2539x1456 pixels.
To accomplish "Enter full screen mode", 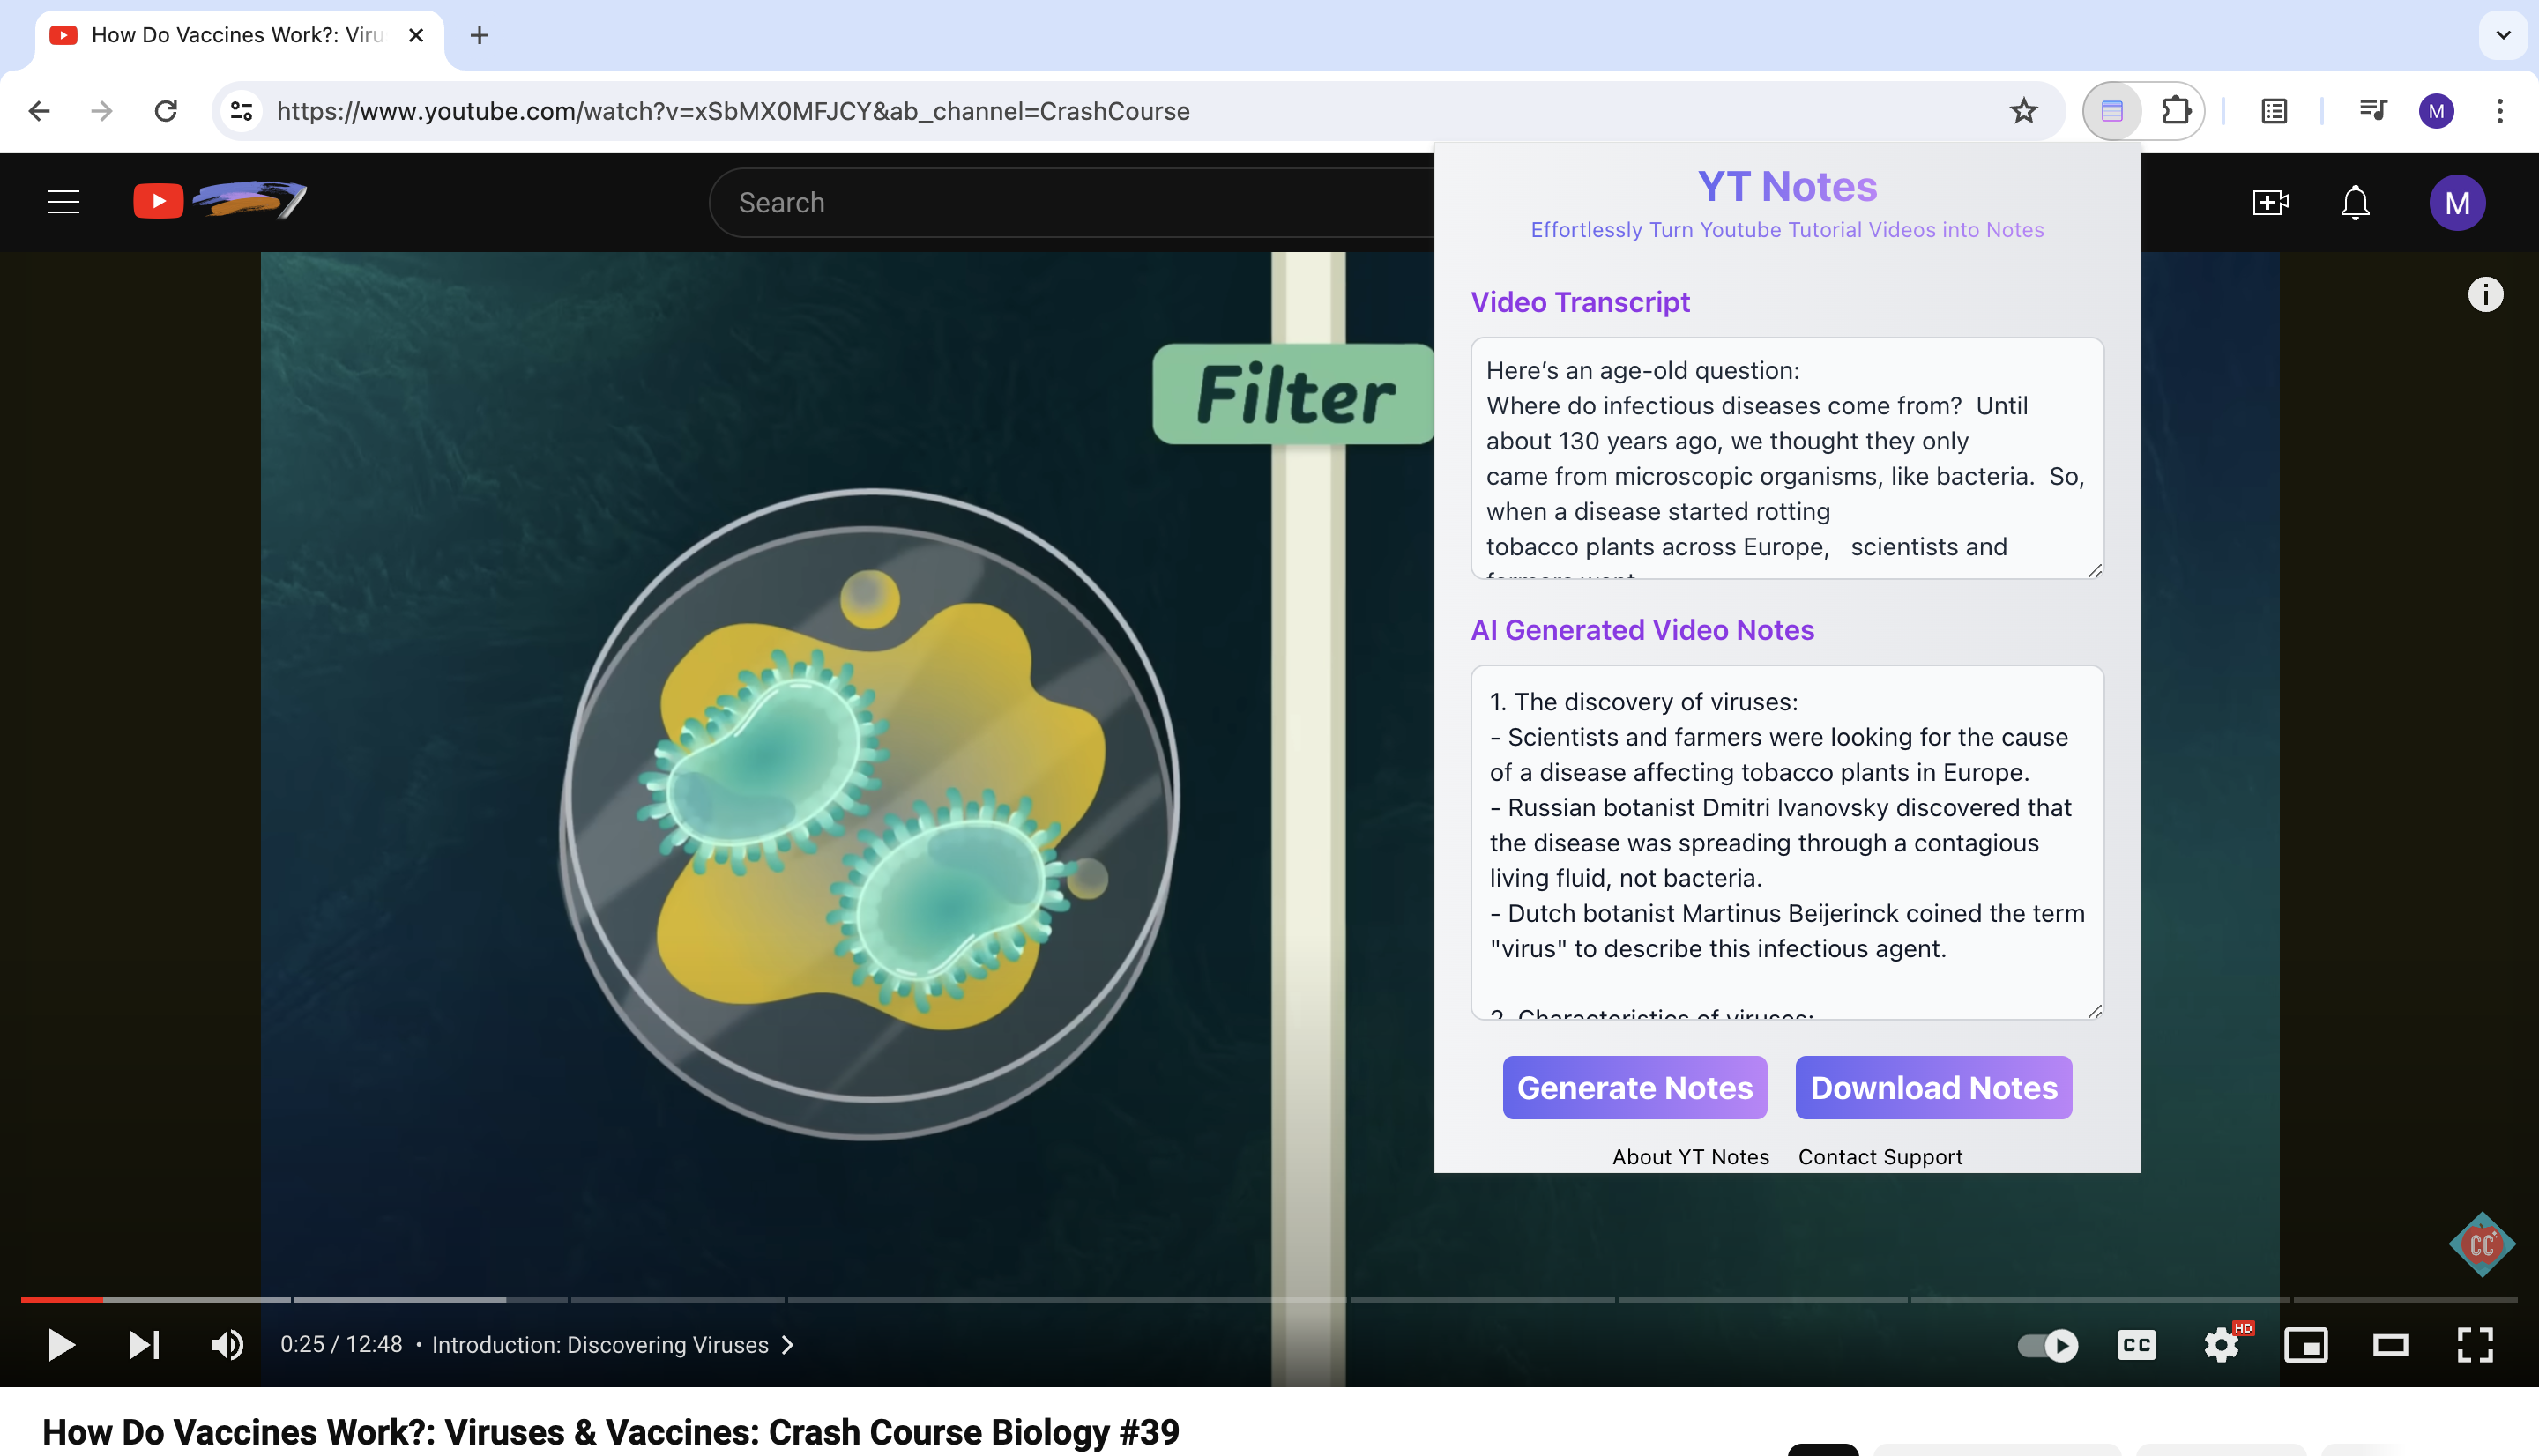I will [x=2475, y=1345].
